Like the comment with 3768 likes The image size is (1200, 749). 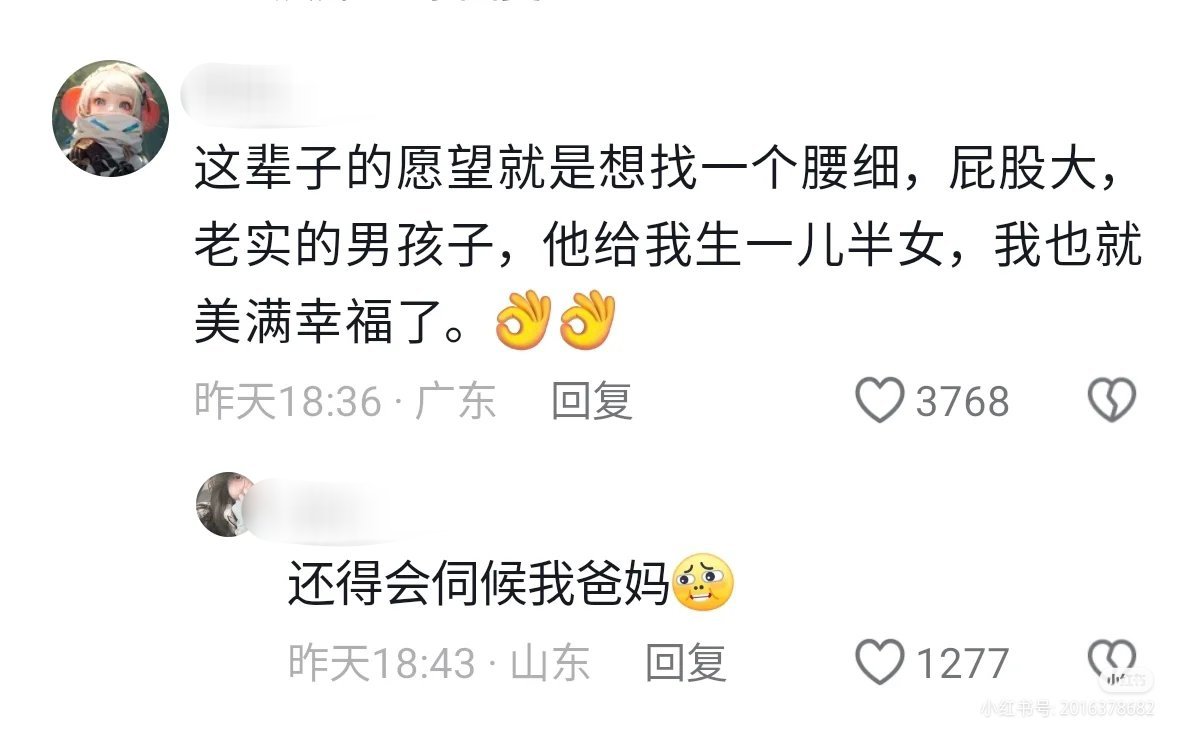click(880, 401)
